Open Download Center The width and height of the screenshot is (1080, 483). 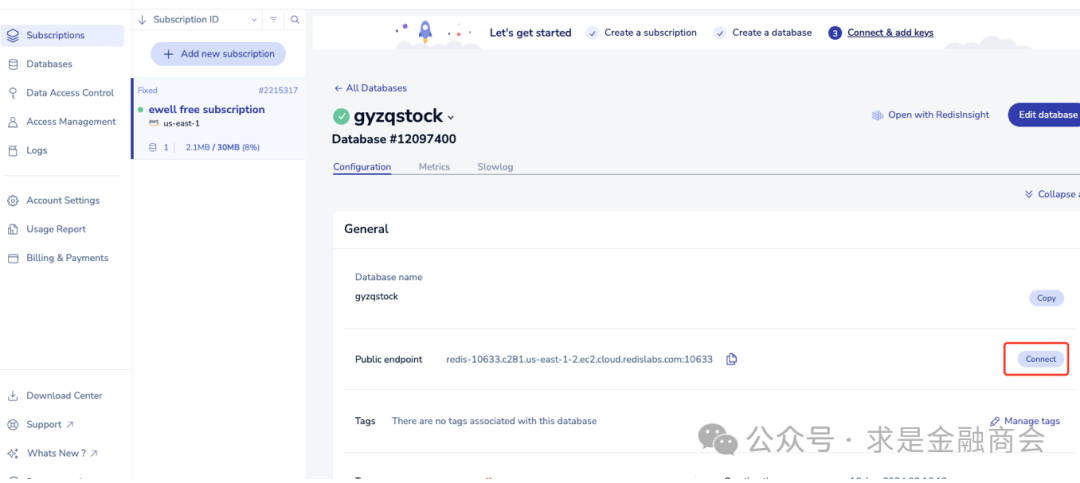pos(64,395)
